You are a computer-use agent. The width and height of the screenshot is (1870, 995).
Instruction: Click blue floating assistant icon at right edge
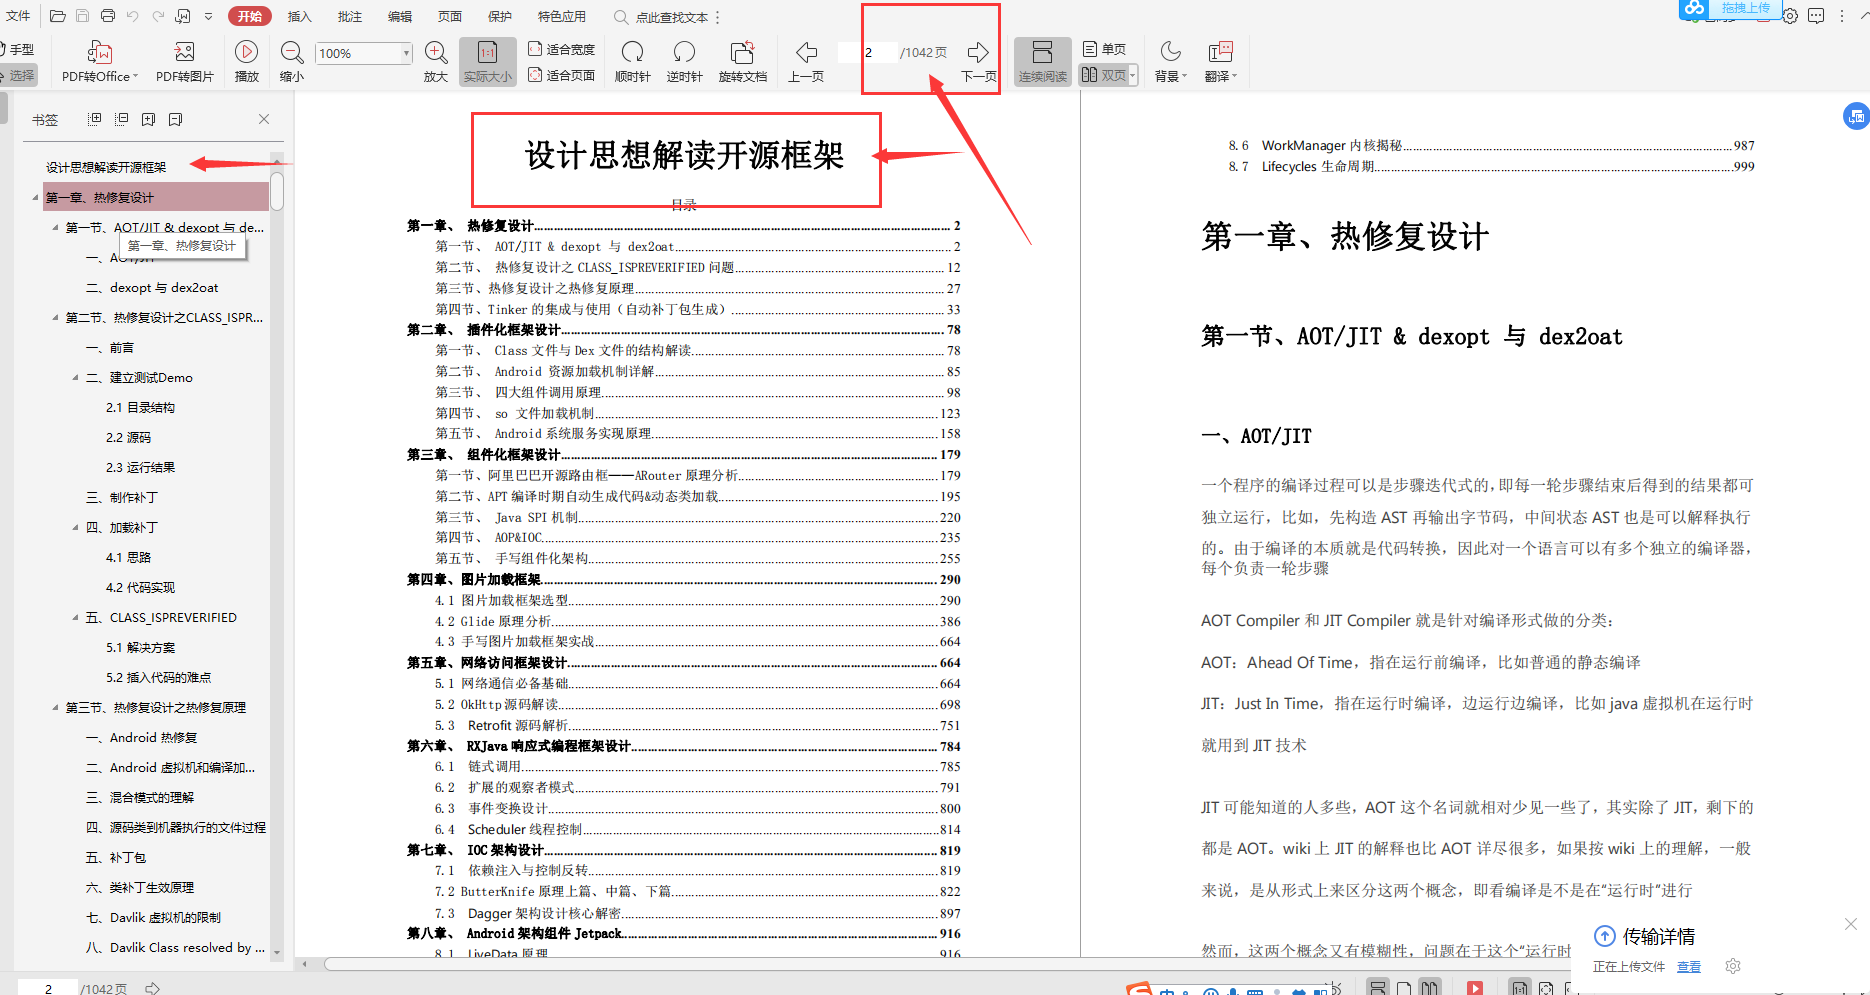click(x=1856, y=116)
